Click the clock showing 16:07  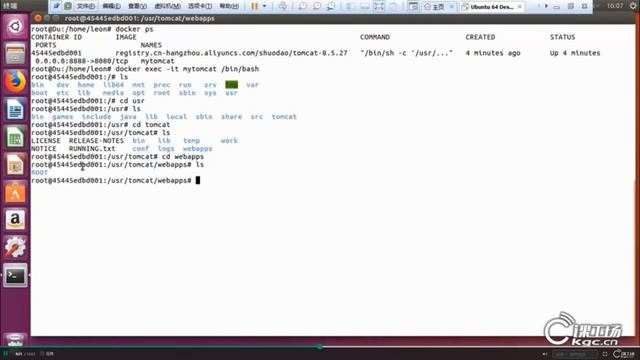(615, 6)
